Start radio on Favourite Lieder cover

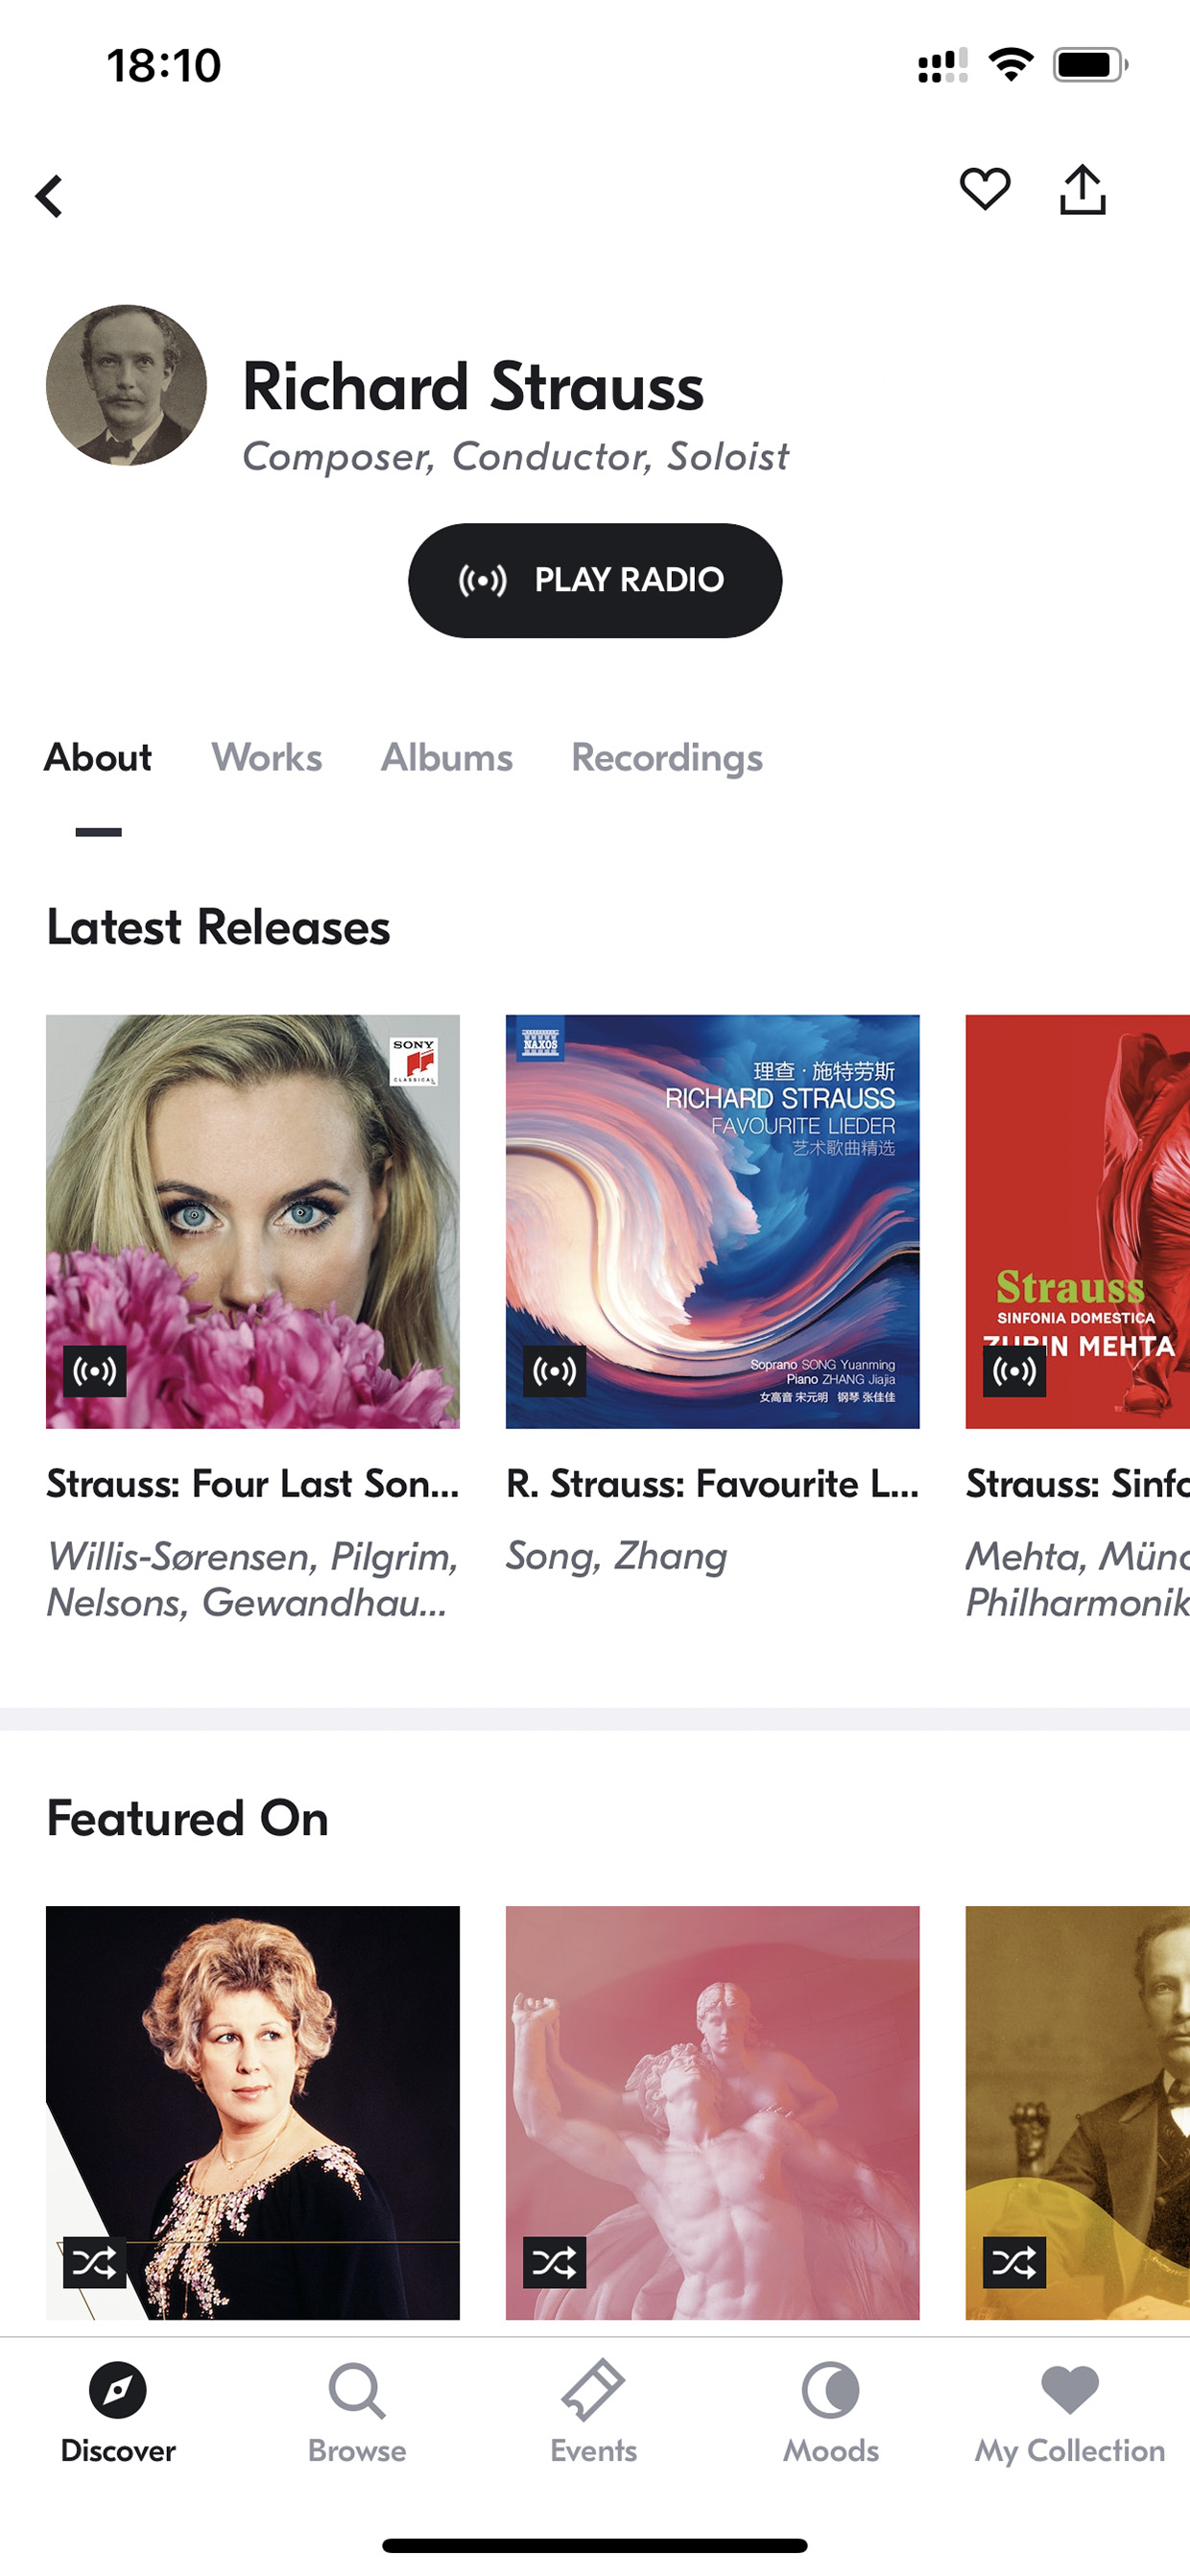coord(555,1371)
